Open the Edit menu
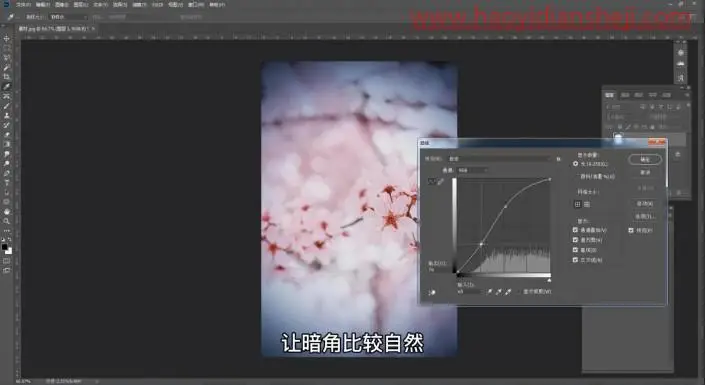 [42, 4]
